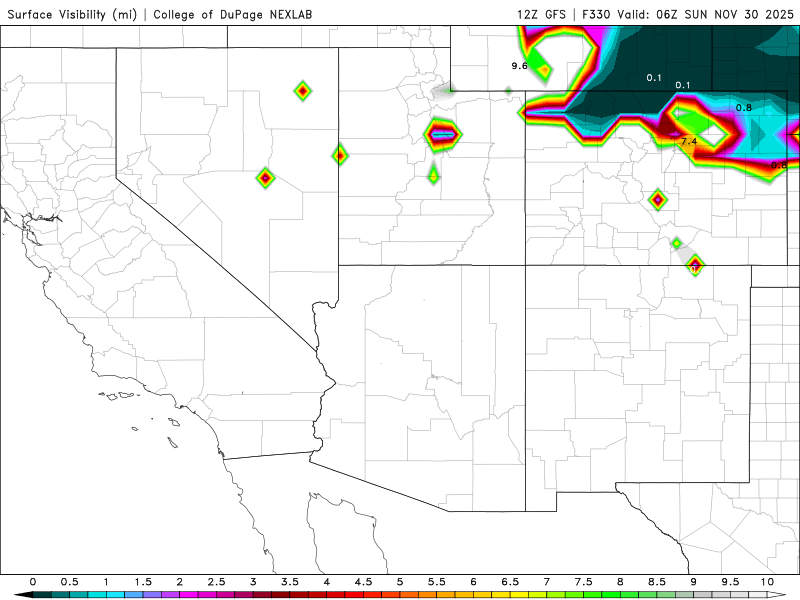
Task: Select the "12Z GFS" model run text
Action: coord(541,14)
